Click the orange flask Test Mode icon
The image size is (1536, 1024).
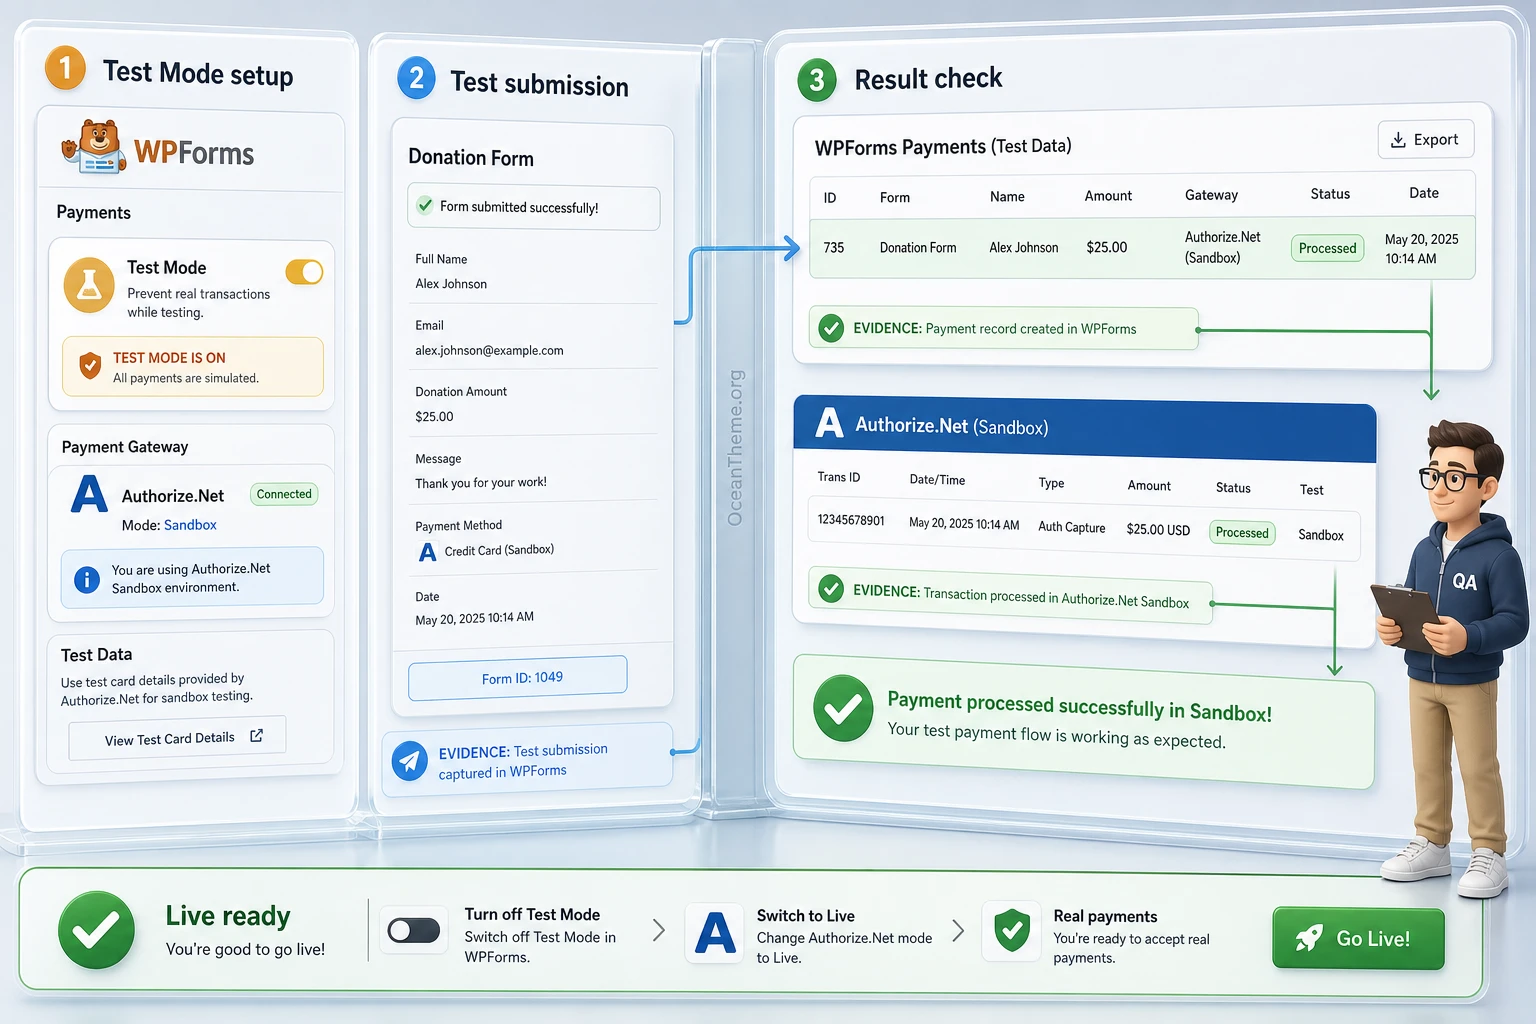pyautogui.click(x=89, y=285)
